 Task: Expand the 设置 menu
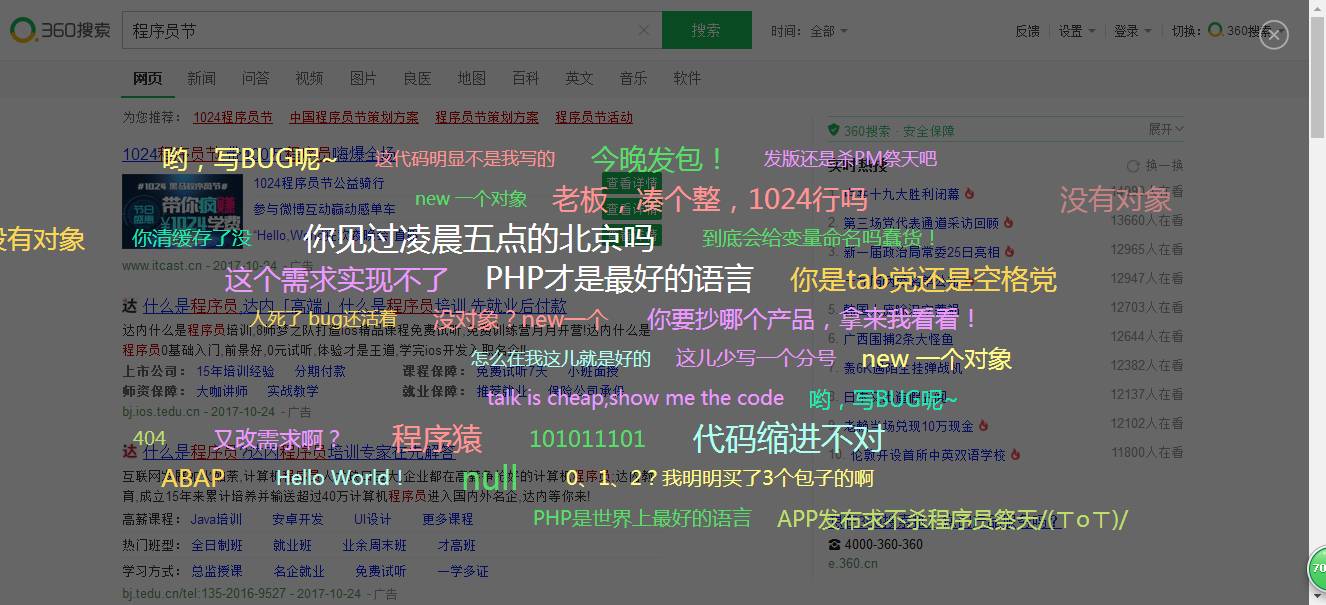(1076, 31)
